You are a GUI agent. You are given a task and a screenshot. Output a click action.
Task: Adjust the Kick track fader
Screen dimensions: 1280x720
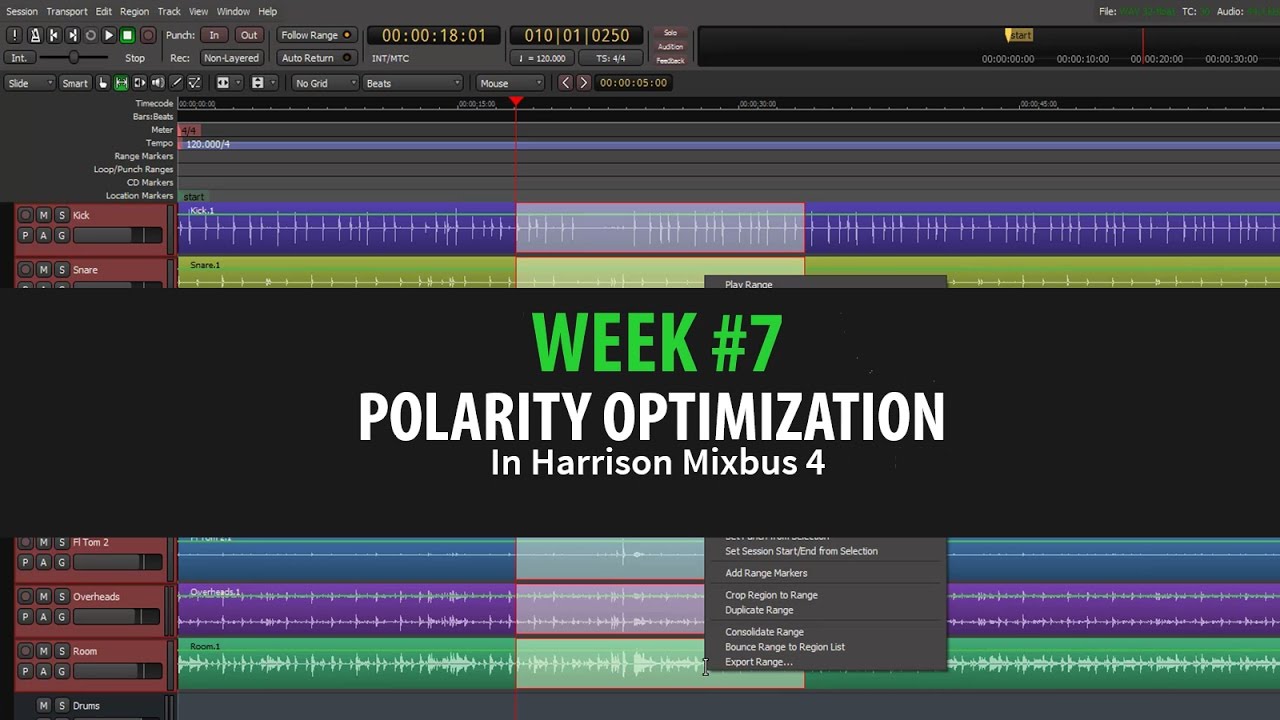(x=118, y=235)
